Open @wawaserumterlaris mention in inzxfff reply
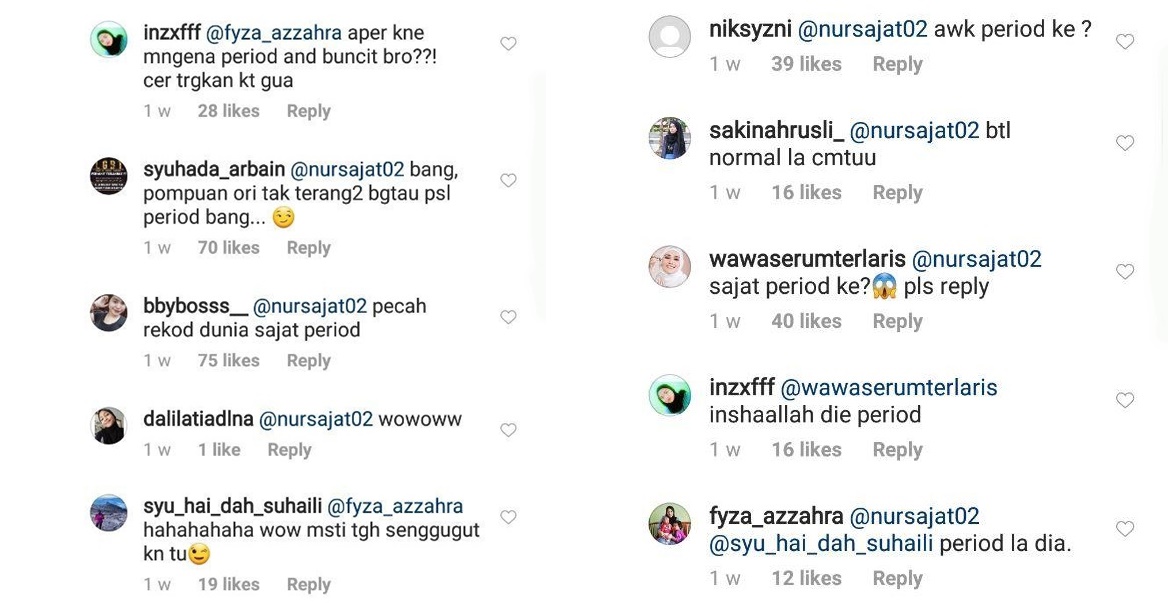The width and height of the screenshot is (1168, 606). (889, 388)
